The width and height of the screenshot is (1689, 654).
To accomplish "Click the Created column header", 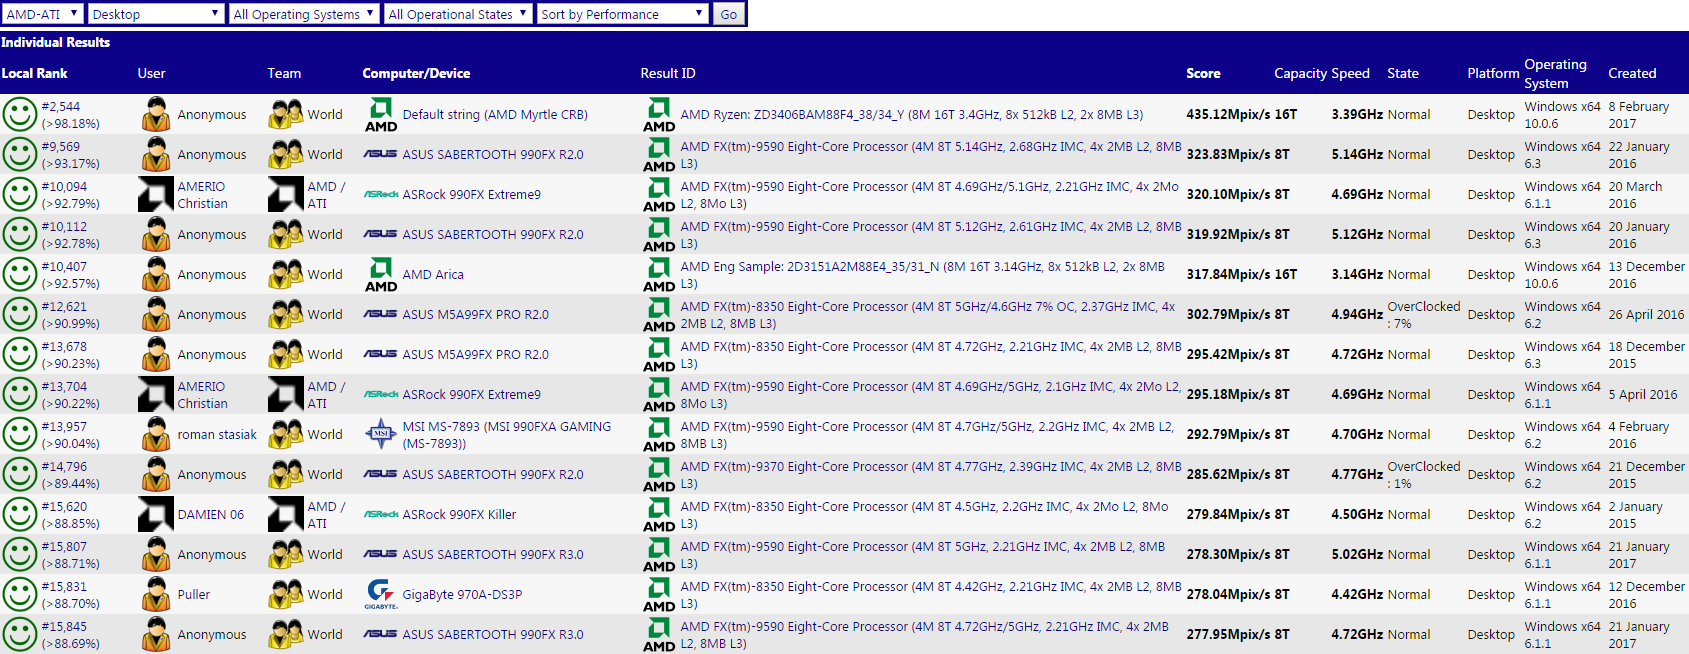I will [x=1632, y=73].
